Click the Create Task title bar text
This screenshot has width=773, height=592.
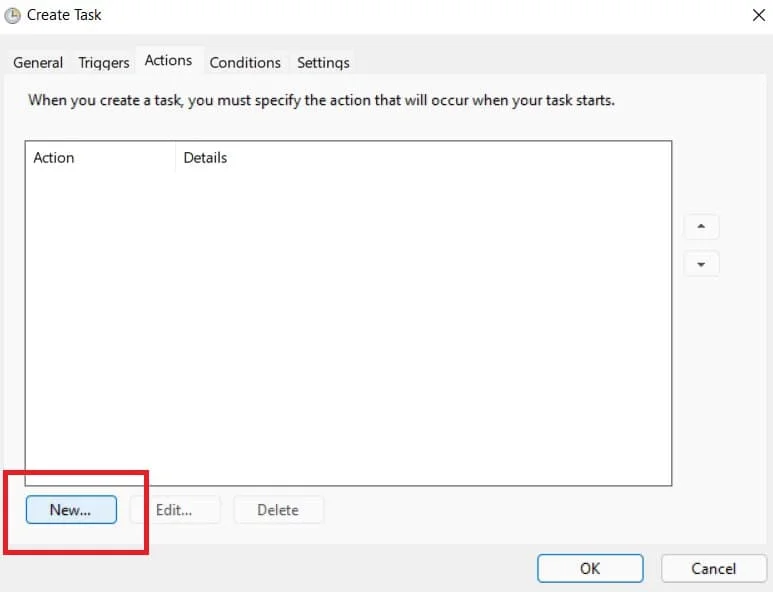pyautogui.click(x=64, y=15)
